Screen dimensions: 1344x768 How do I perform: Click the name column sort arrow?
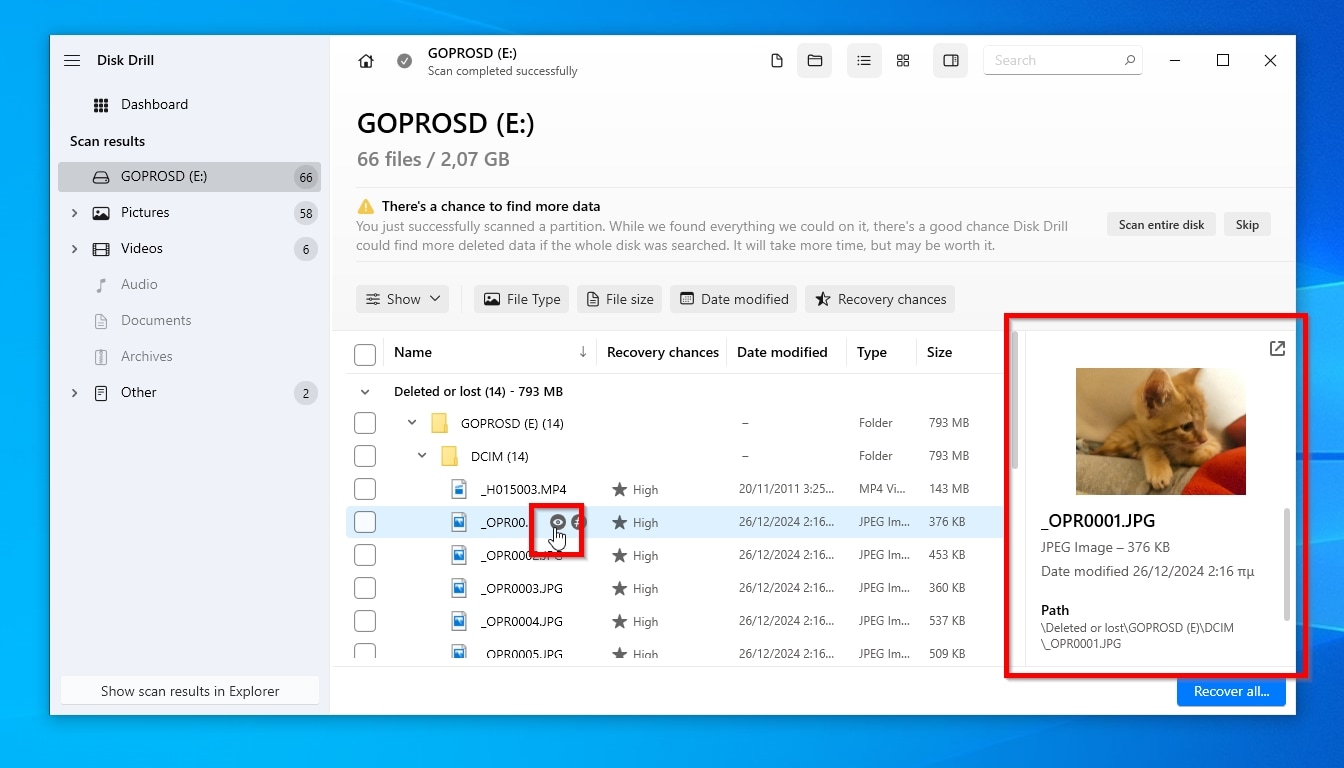(x=583, y=352)
